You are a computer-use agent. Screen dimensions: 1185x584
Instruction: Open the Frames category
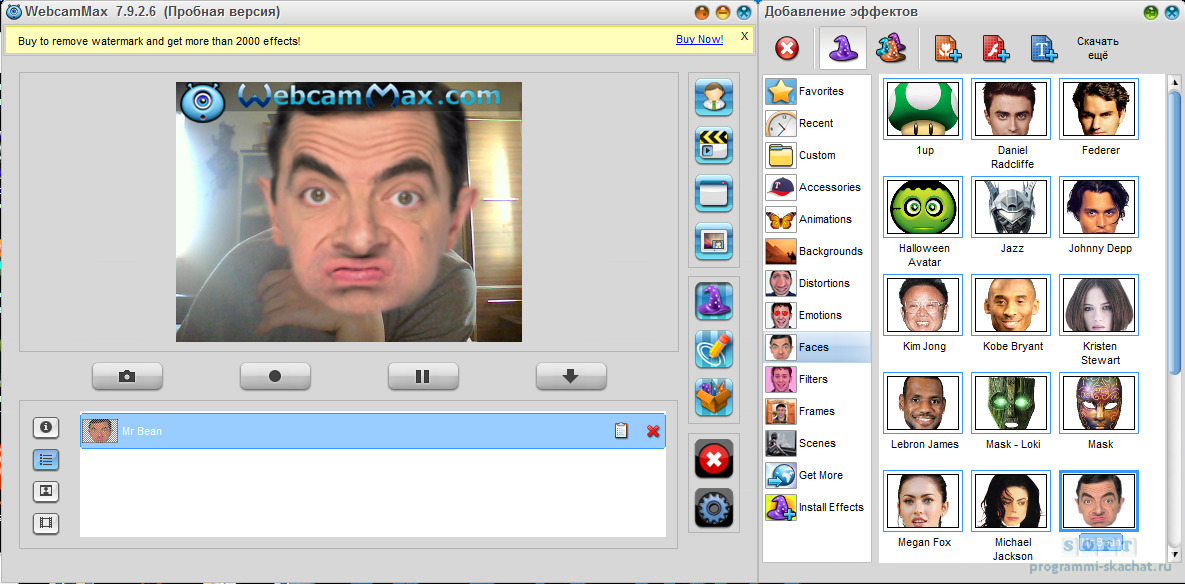point(818,411)
